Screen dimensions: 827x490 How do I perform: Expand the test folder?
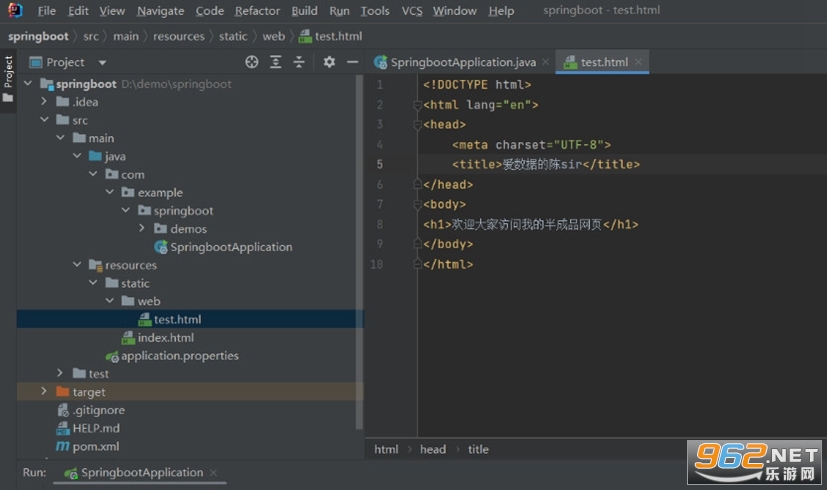(x=61, y=373)
